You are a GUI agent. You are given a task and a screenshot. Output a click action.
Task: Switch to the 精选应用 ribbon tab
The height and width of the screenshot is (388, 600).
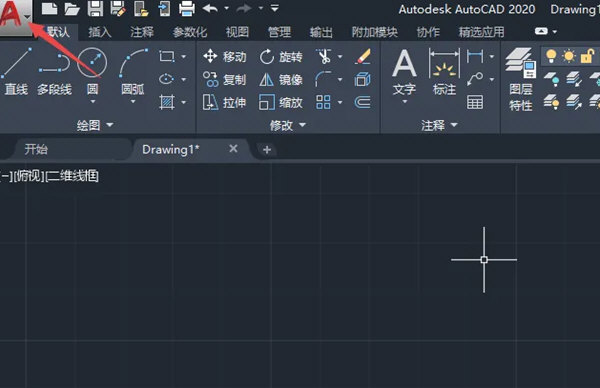click(481, 32)
